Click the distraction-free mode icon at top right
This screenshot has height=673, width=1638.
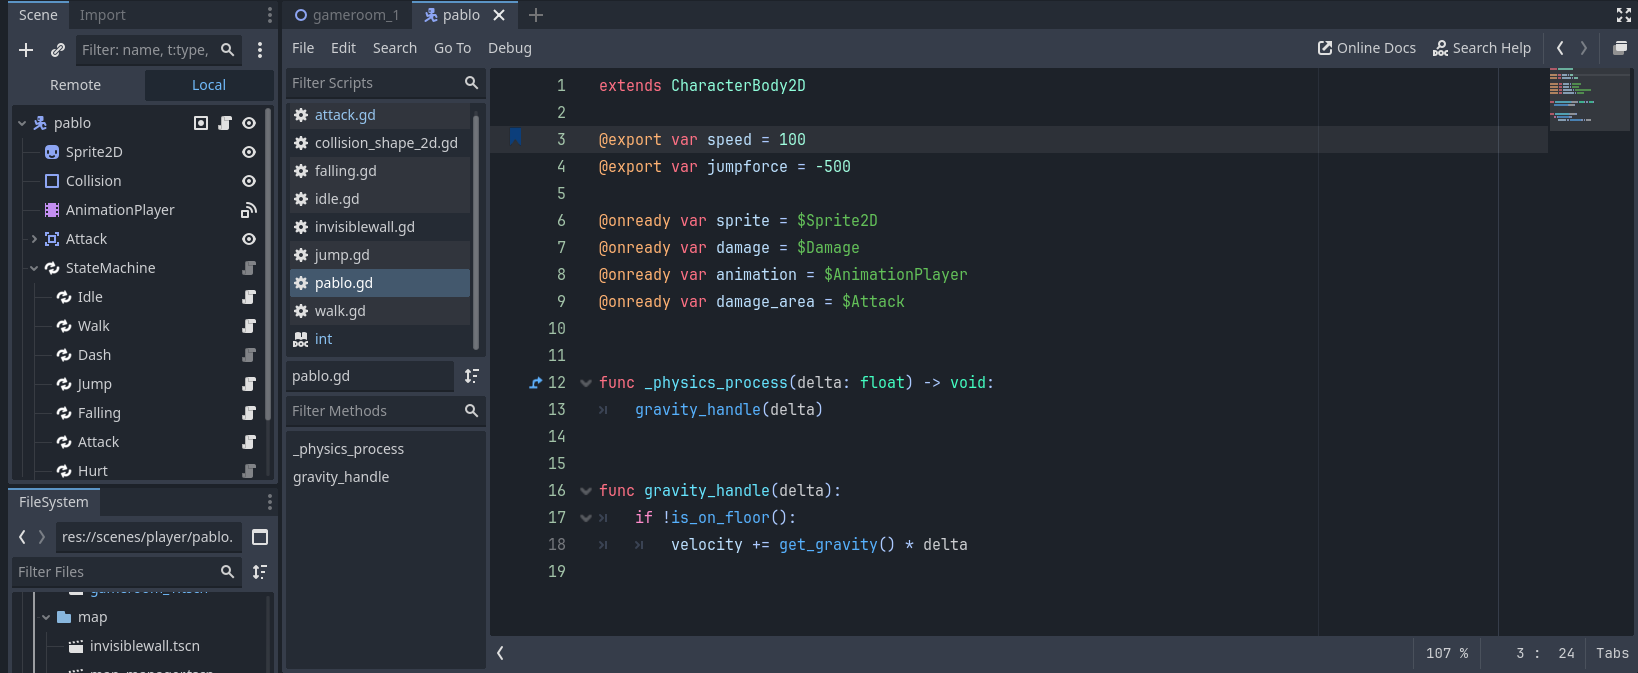pos(1624,15)
